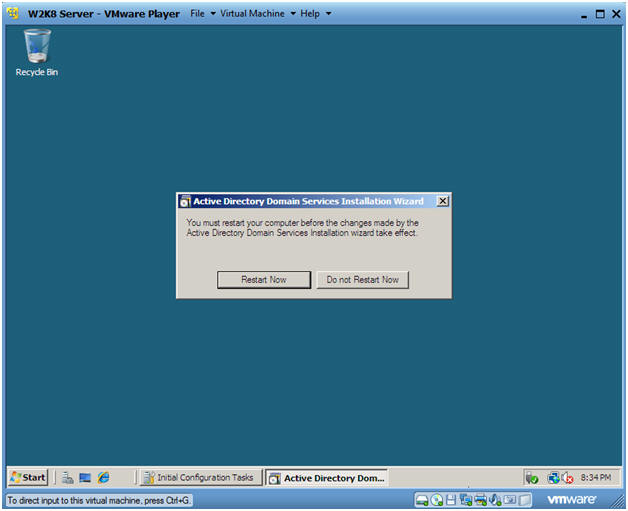The height and width of the screenshot is (511, 628).
Task: Click the 8:34 PM clock
Action: [x=596, y=477]
